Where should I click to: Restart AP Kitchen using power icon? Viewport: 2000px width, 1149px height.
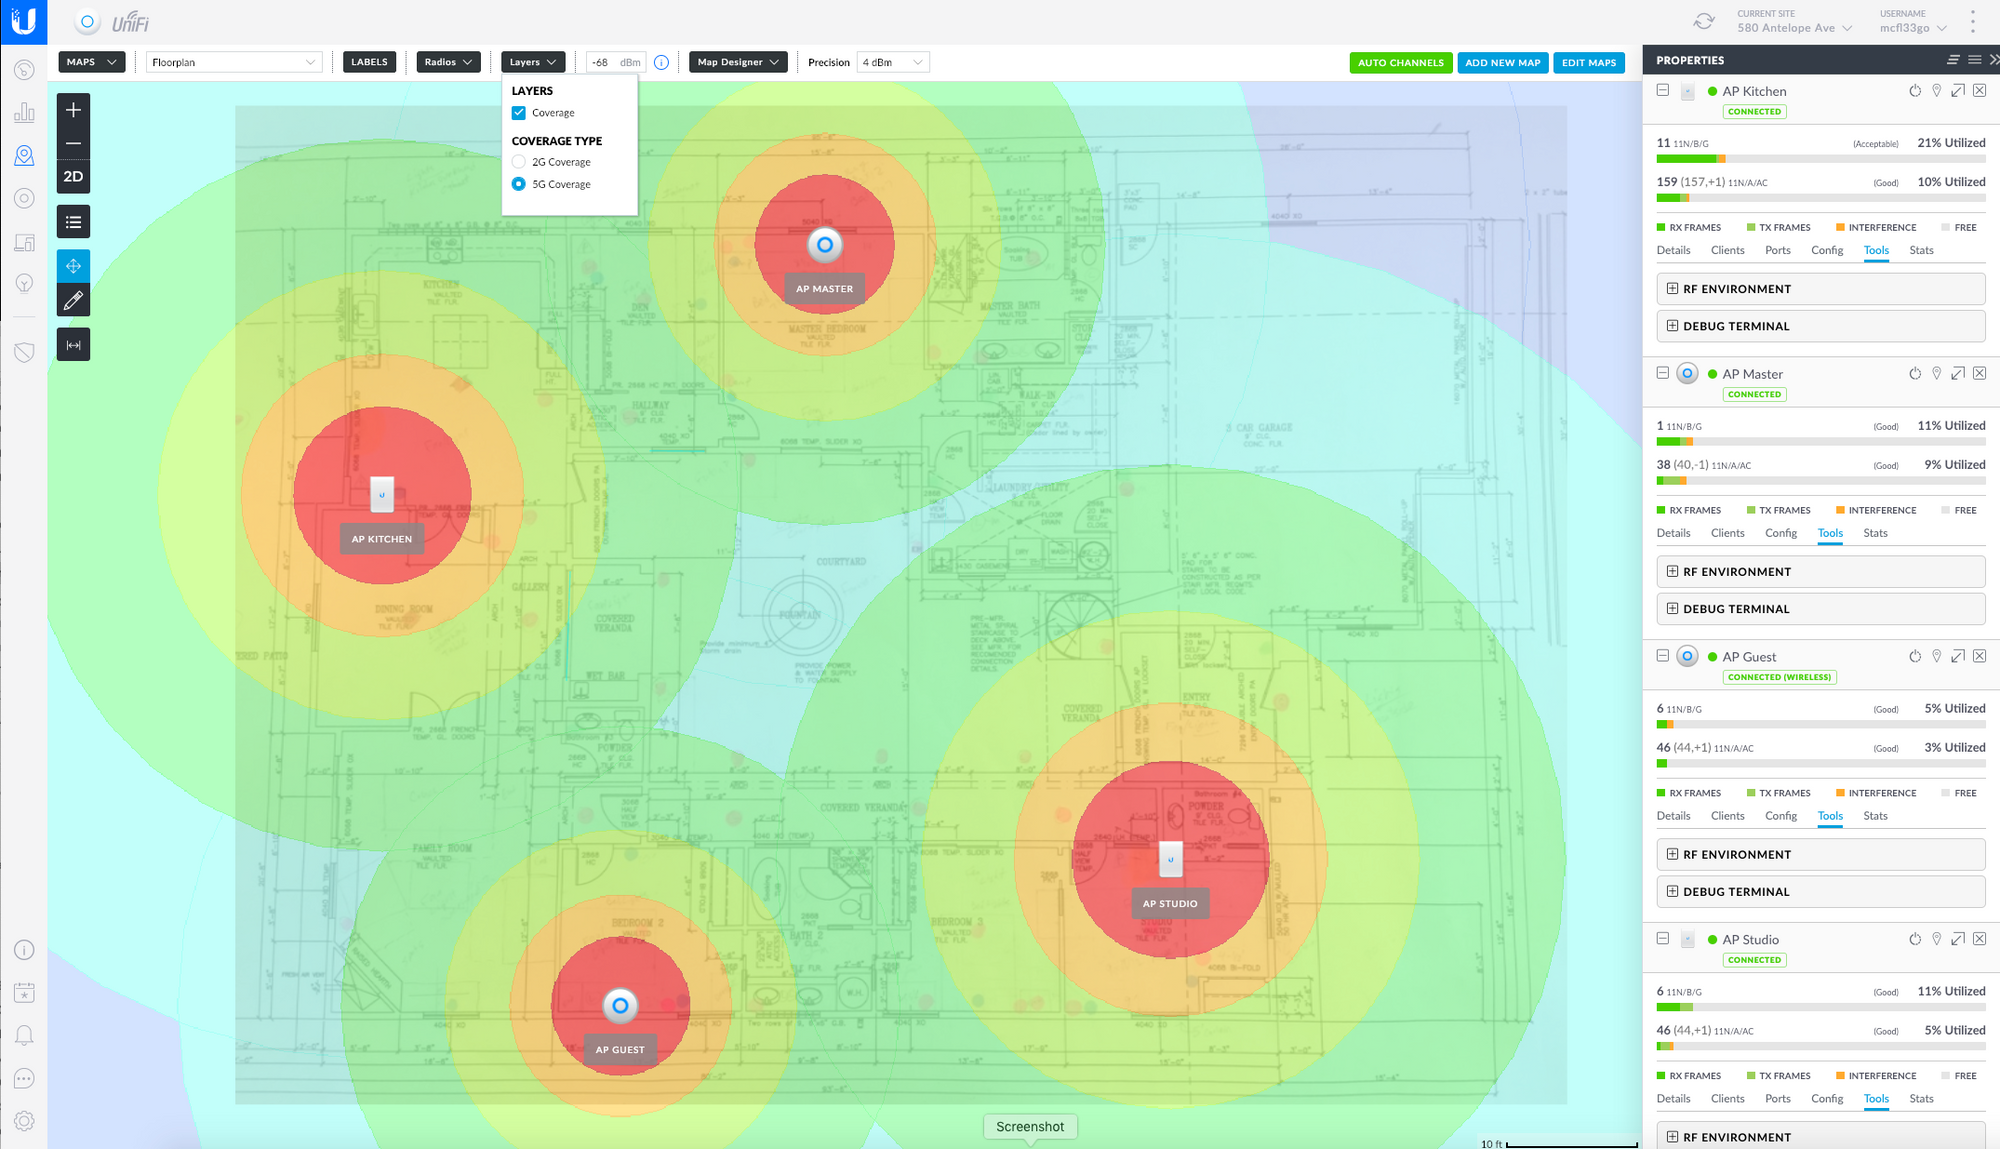(1914, 91)
